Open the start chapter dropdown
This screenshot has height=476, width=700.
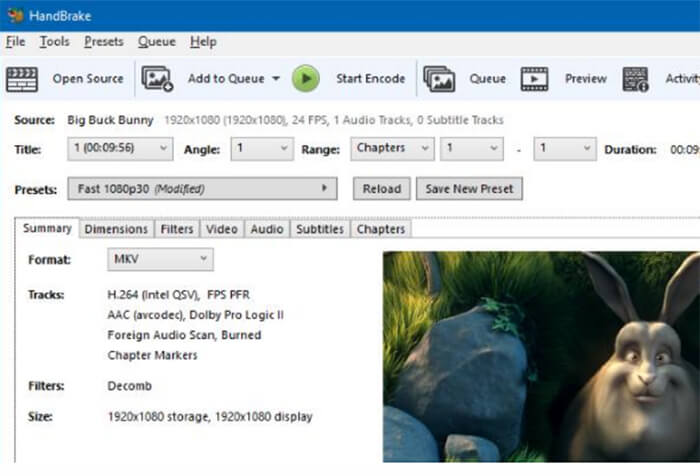click(x=472, y=149)
